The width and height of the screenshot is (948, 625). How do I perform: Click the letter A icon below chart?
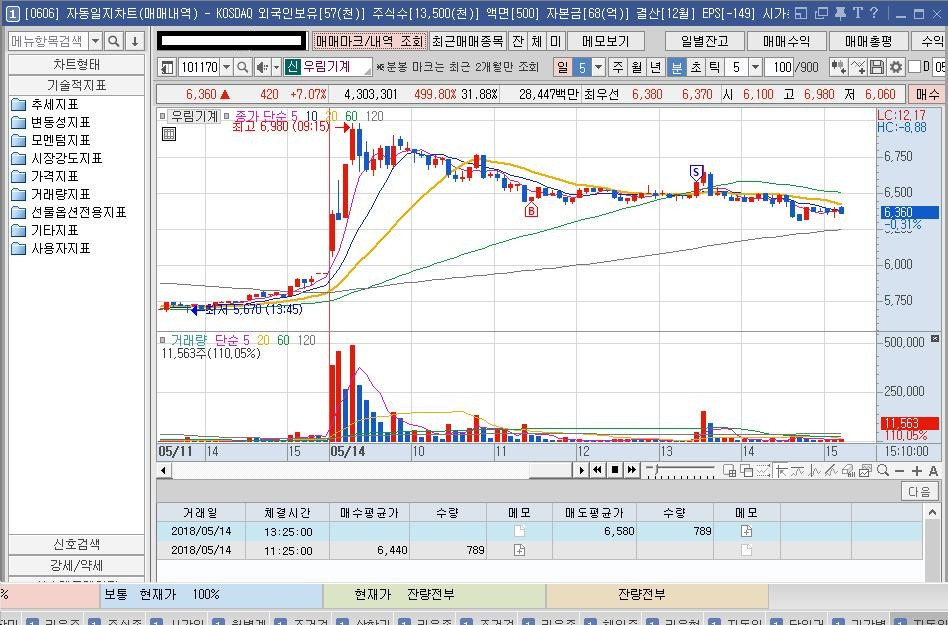tap(933, 471)
